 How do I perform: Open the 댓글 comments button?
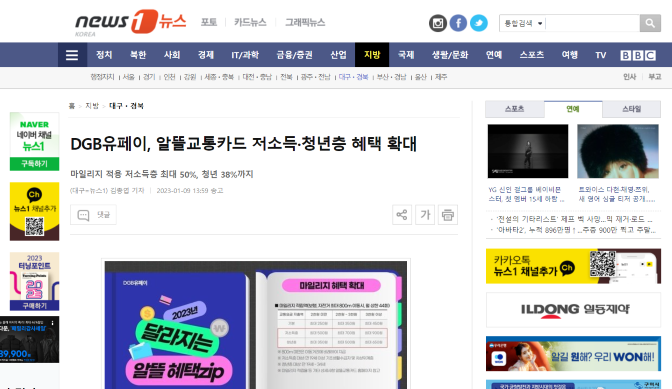pos(93,215)
